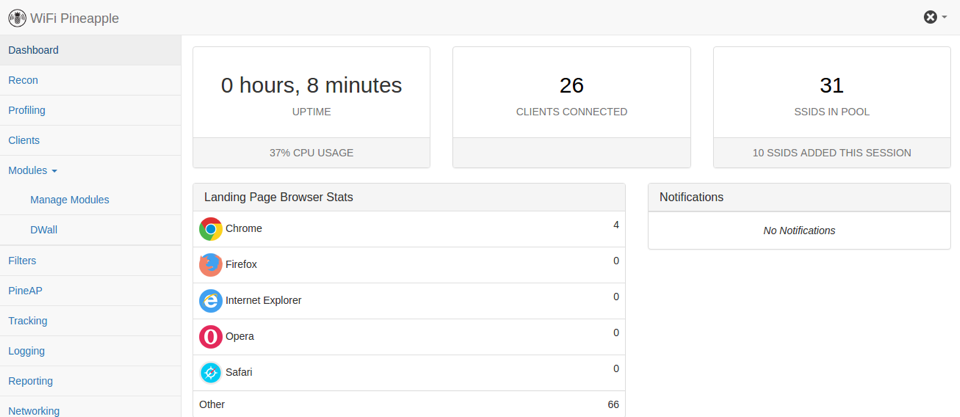Go to the Recon page
The image size is (960, 417).
(x=91, y=80)
